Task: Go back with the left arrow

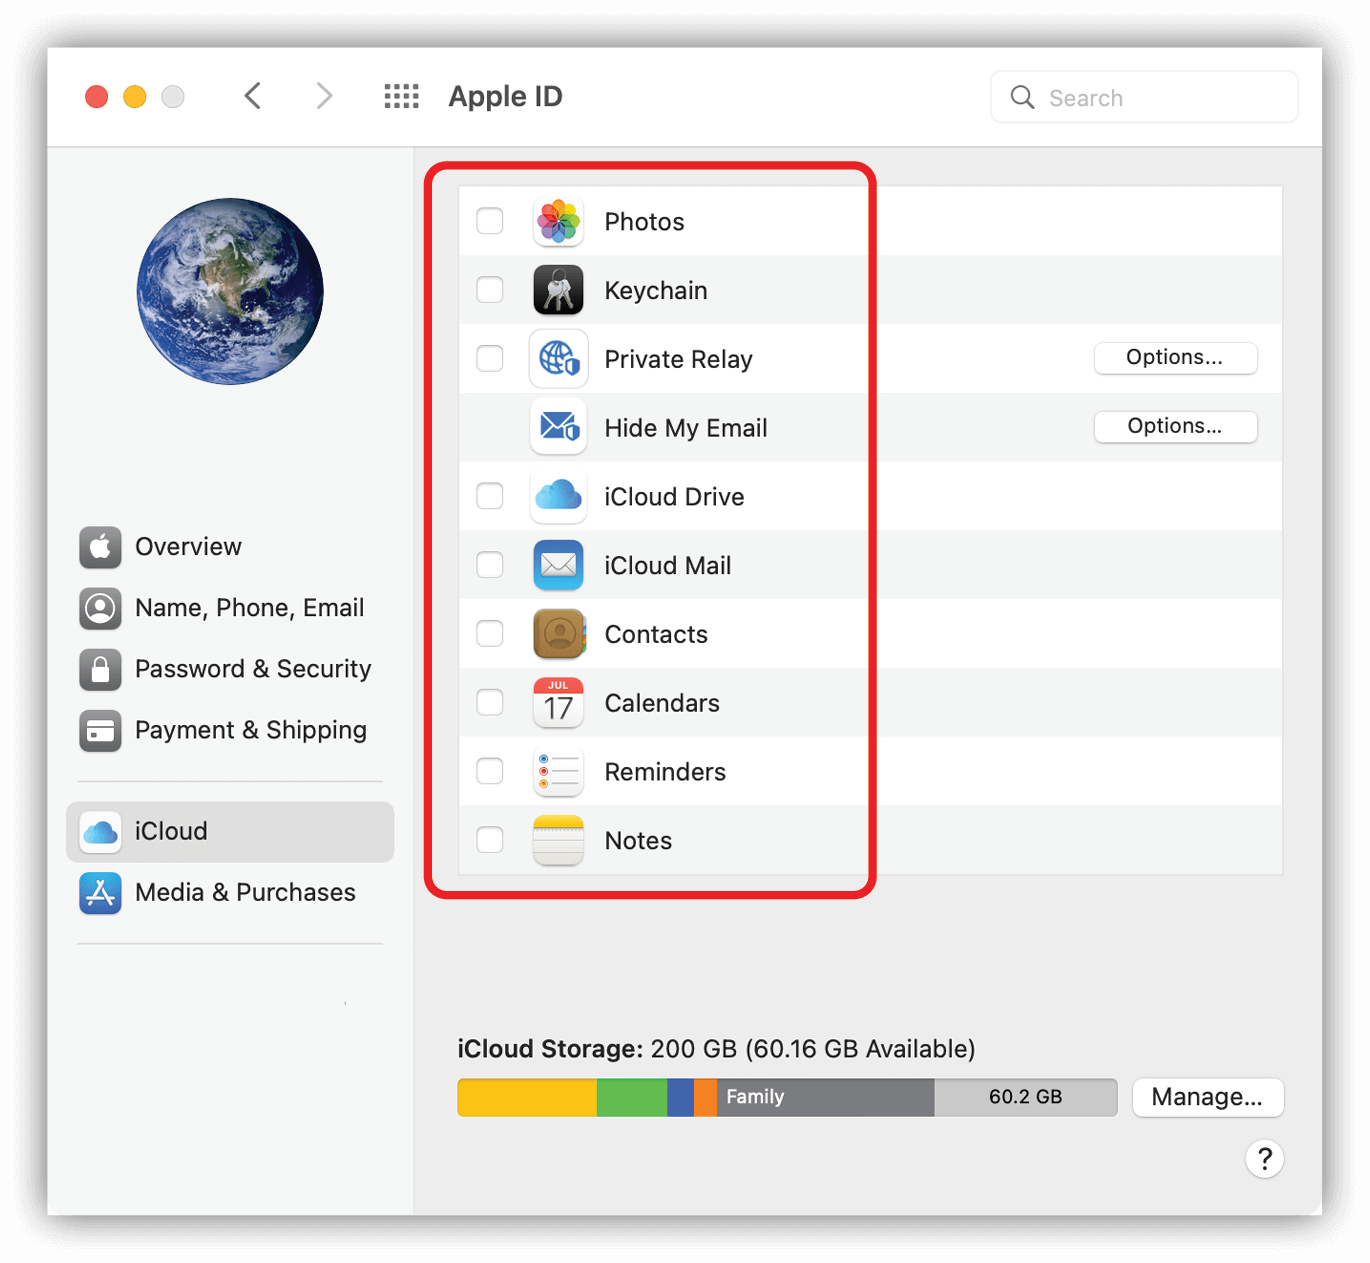Action: click(253, 96)
